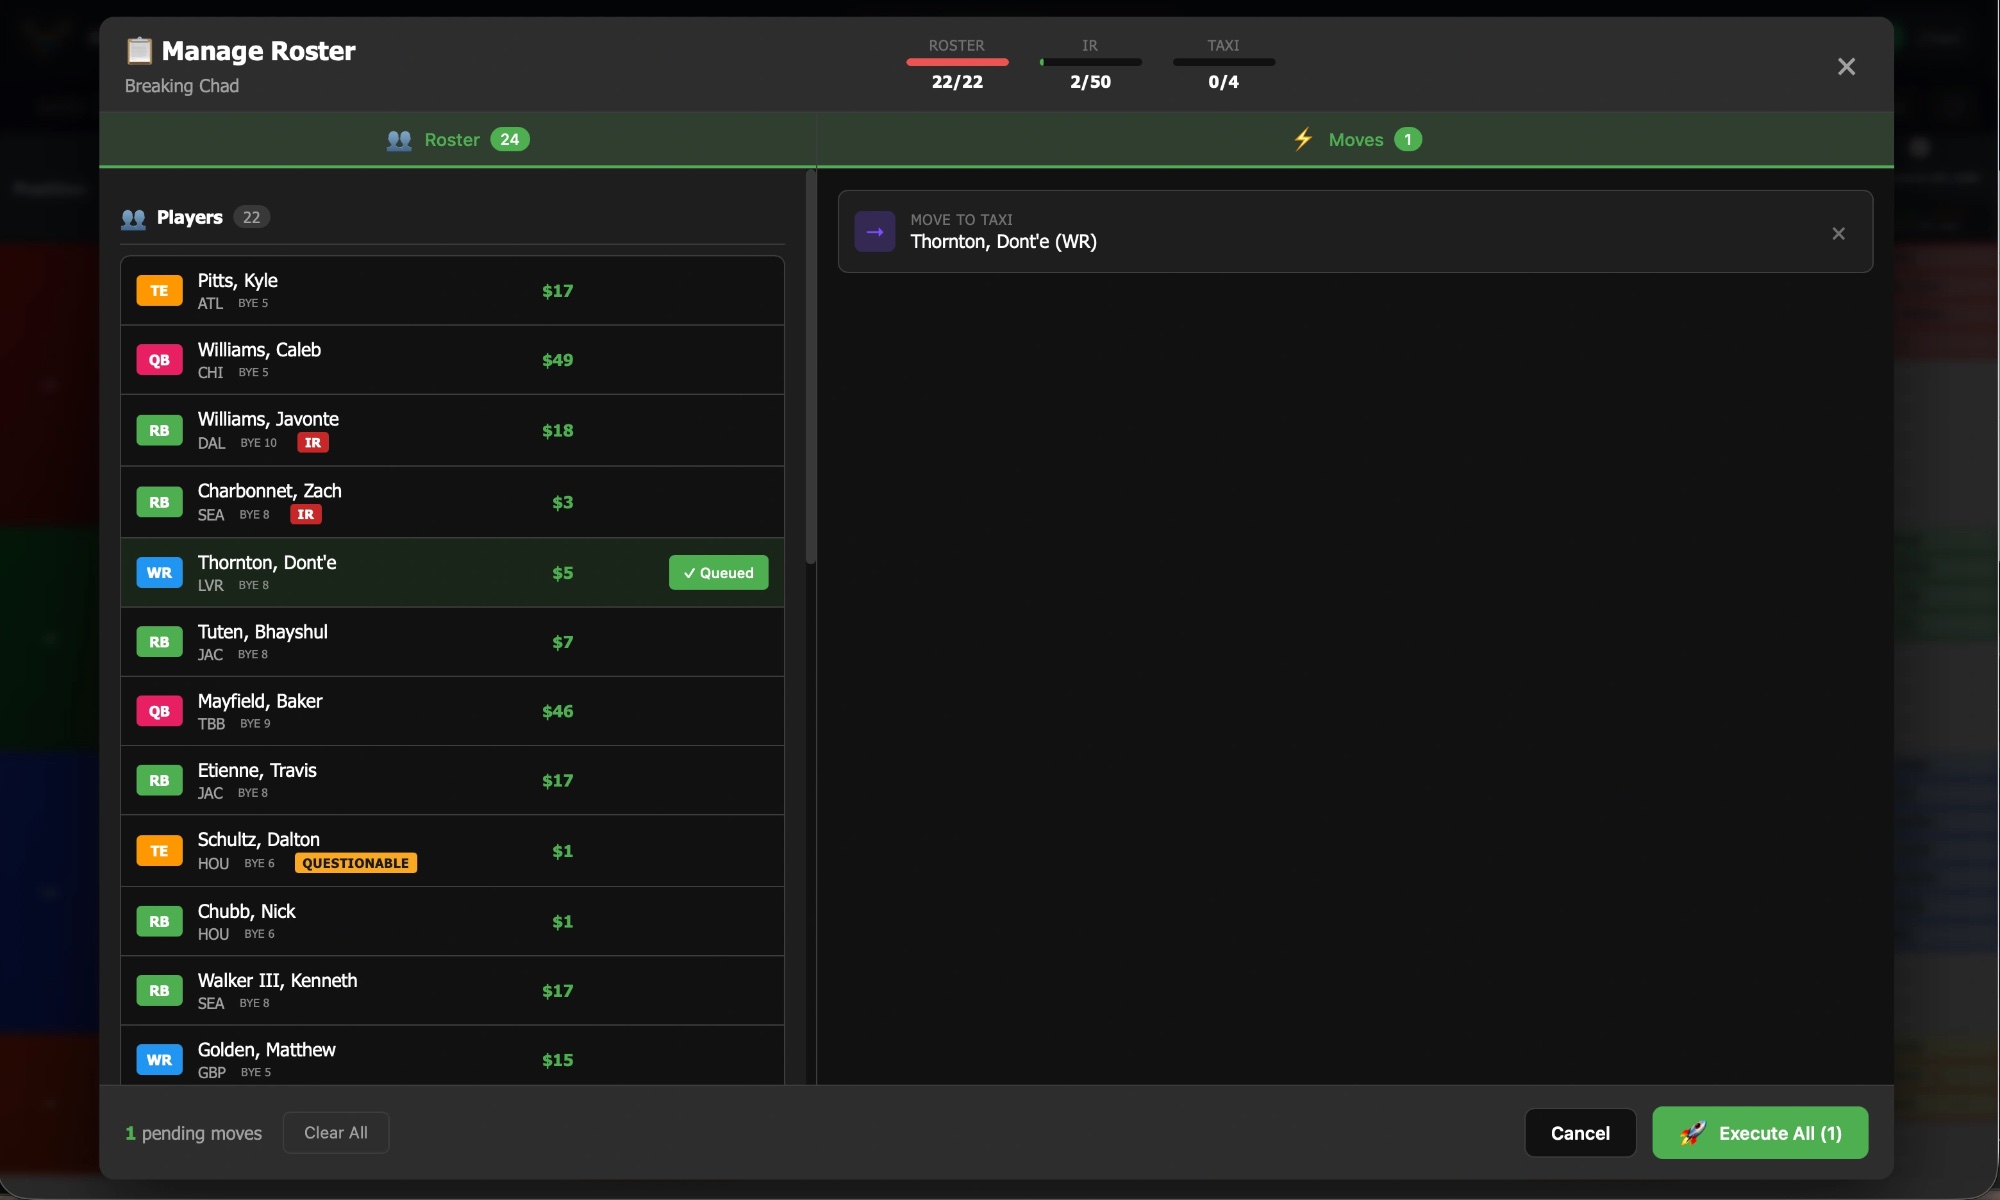The width and height of the screenshot is (2000, 1200).
Task: Click the Cancel button
Action: (x=1580, y=1133)
